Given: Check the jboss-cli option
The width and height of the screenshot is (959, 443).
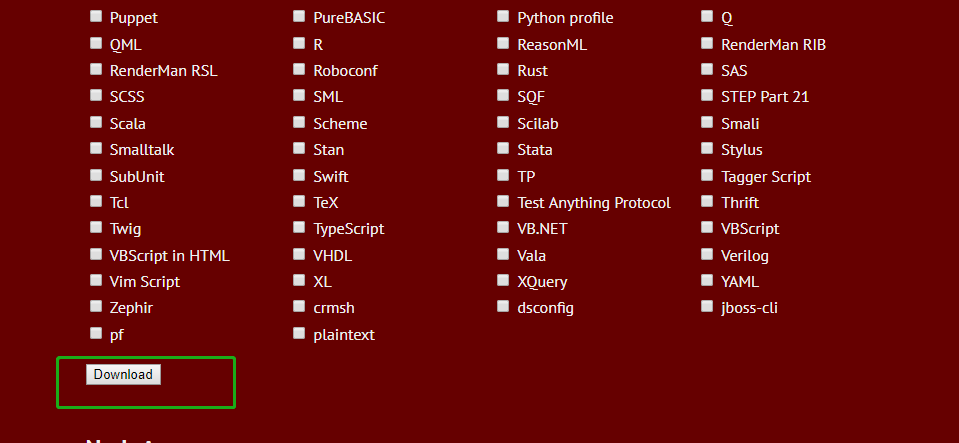Looking at the screenshot, I should pos(707,307).
